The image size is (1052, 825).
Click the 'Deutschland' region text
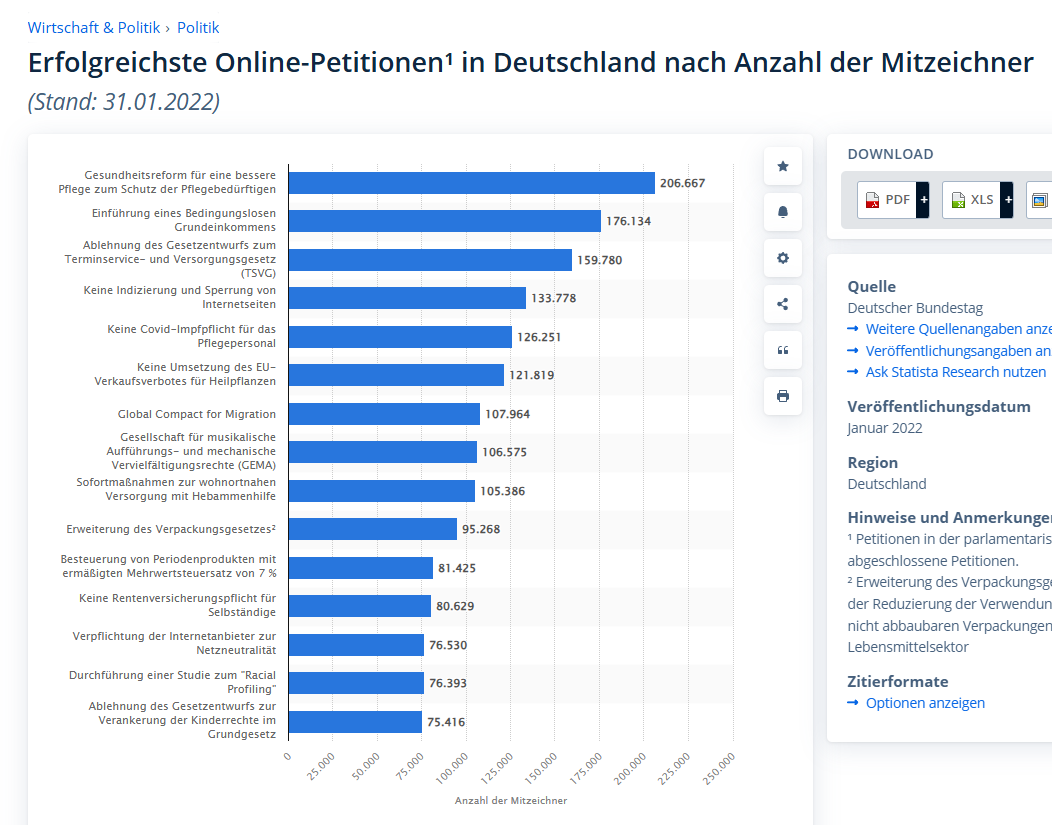(x=887, y=484)
